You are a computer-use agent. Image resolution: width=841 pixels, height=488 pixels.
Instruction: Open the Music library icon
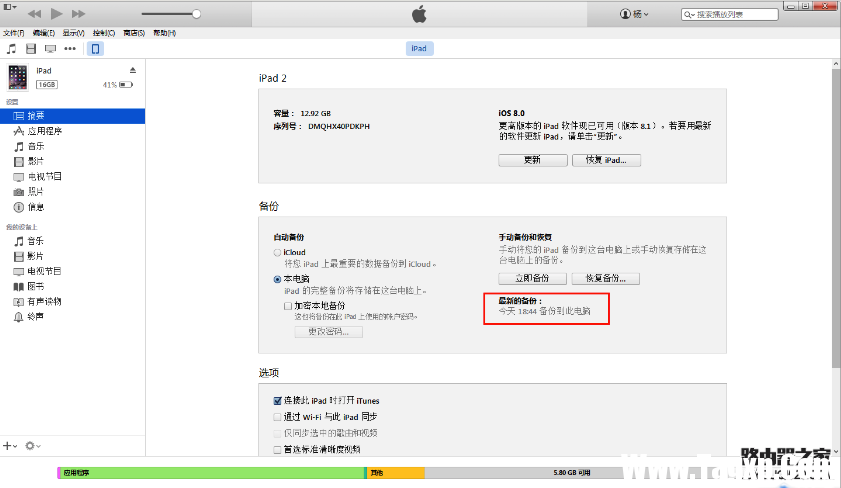(x=11, y=49)
